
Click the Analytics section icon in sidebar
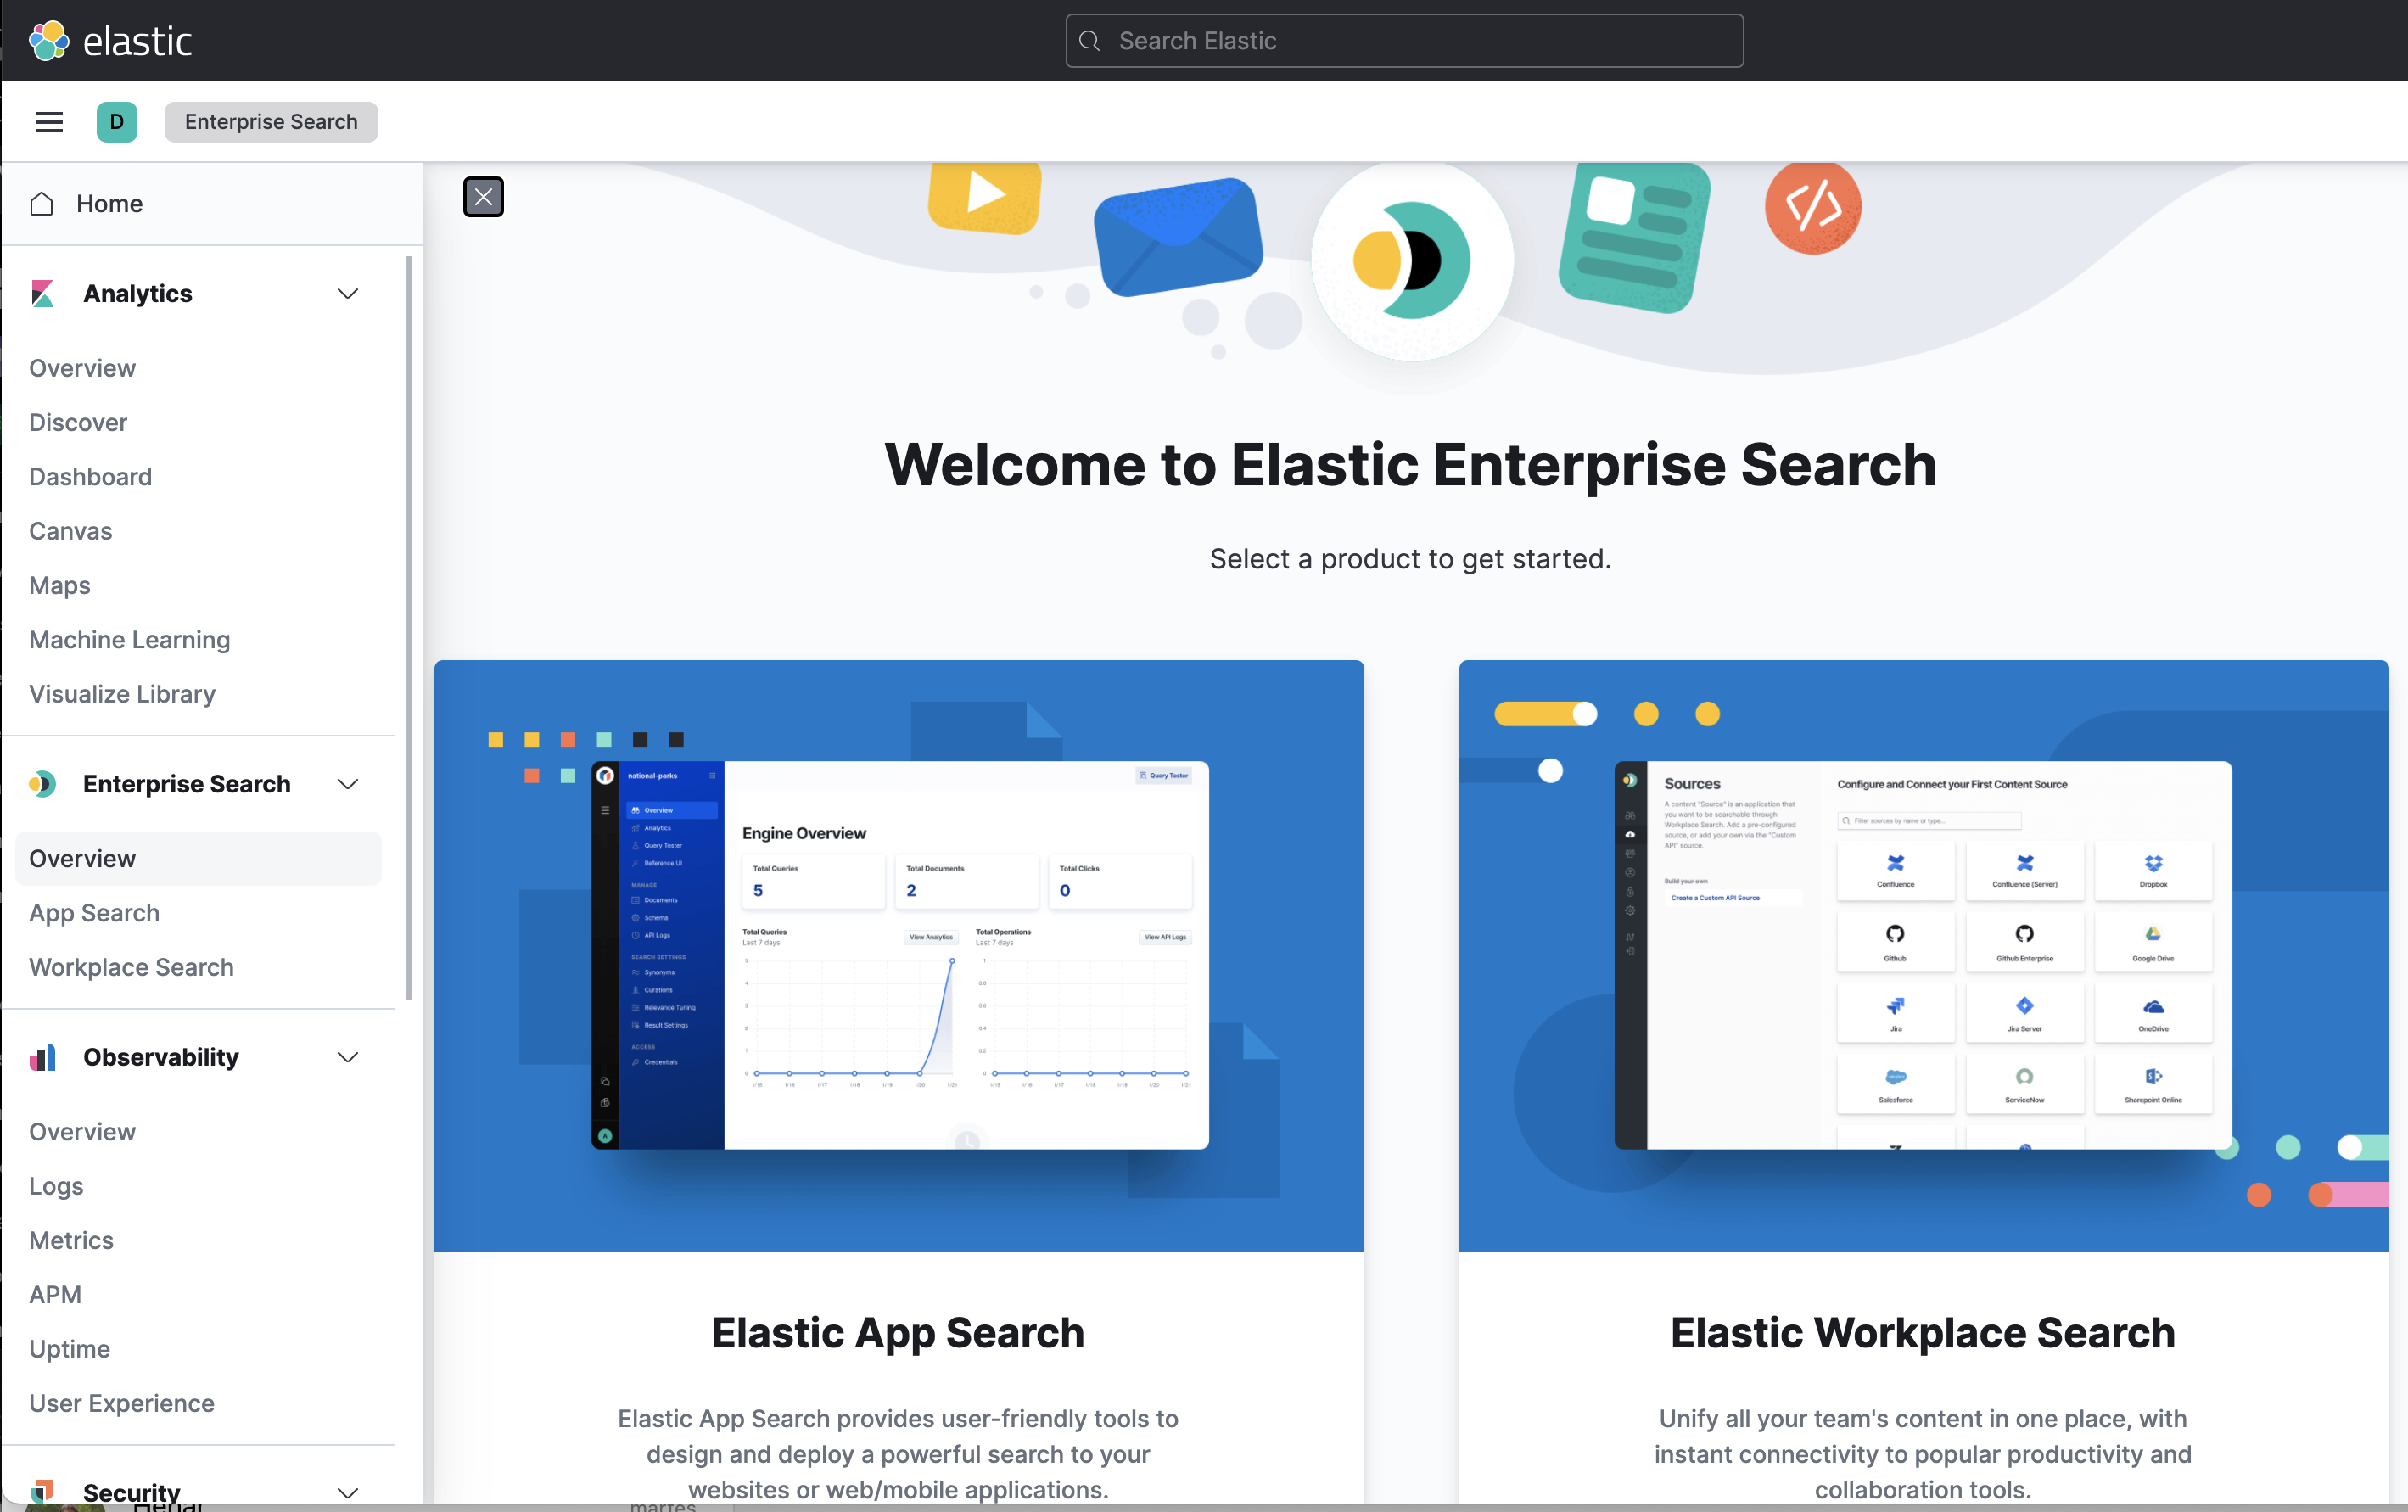42,293
